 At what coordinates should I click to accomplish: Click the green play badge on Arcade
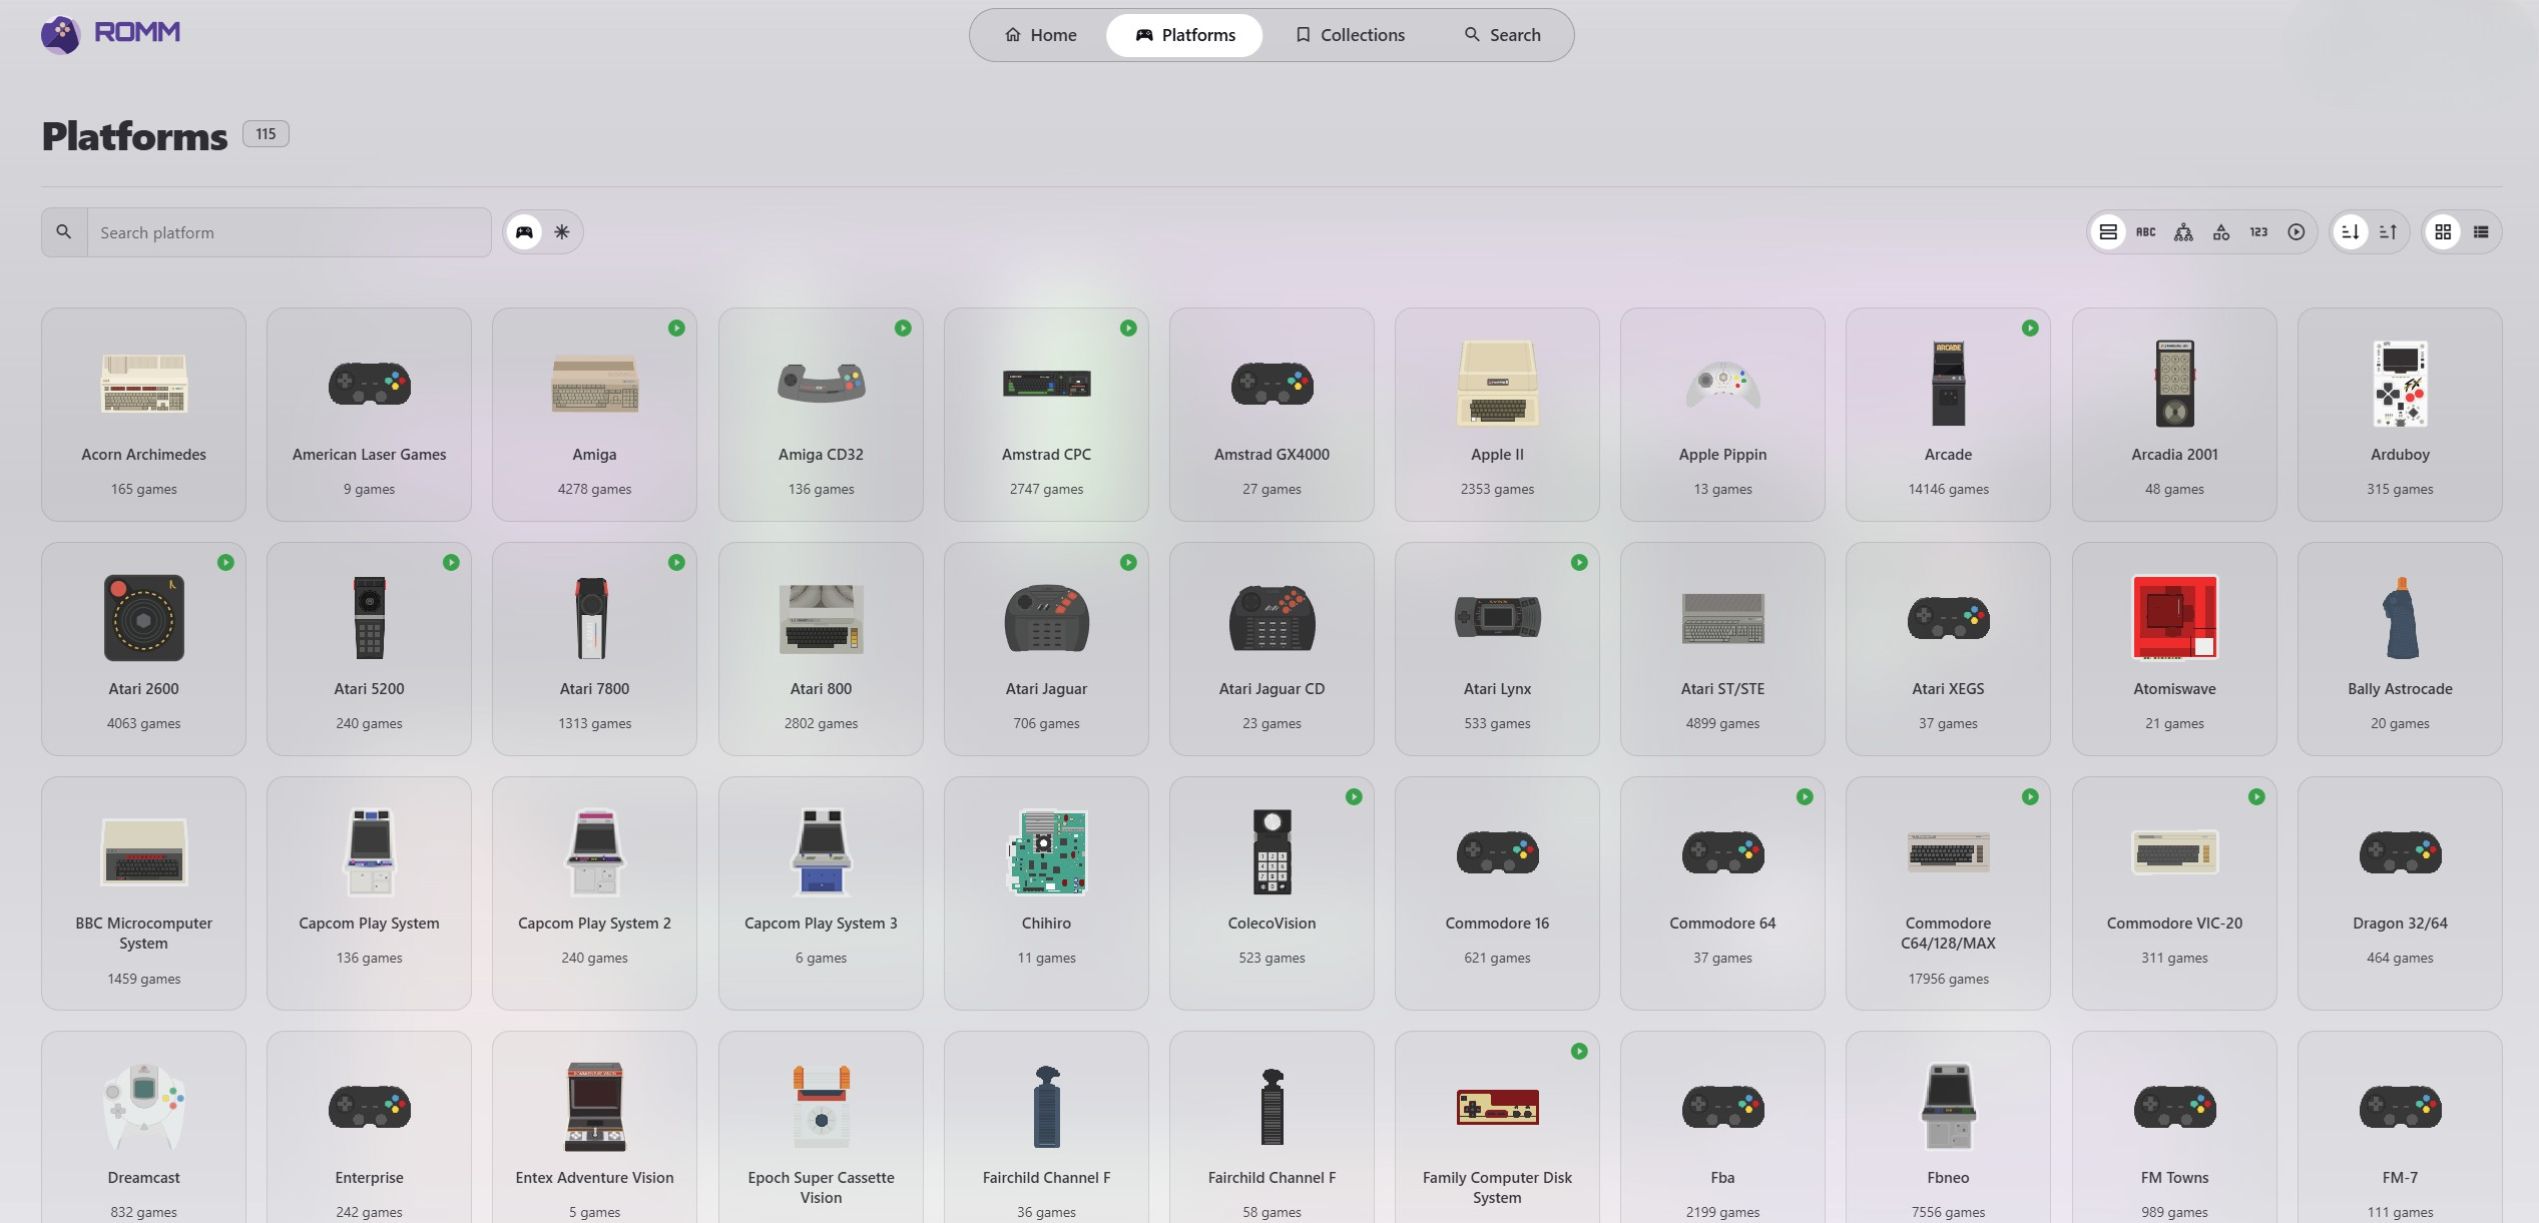pos(2030,328)
